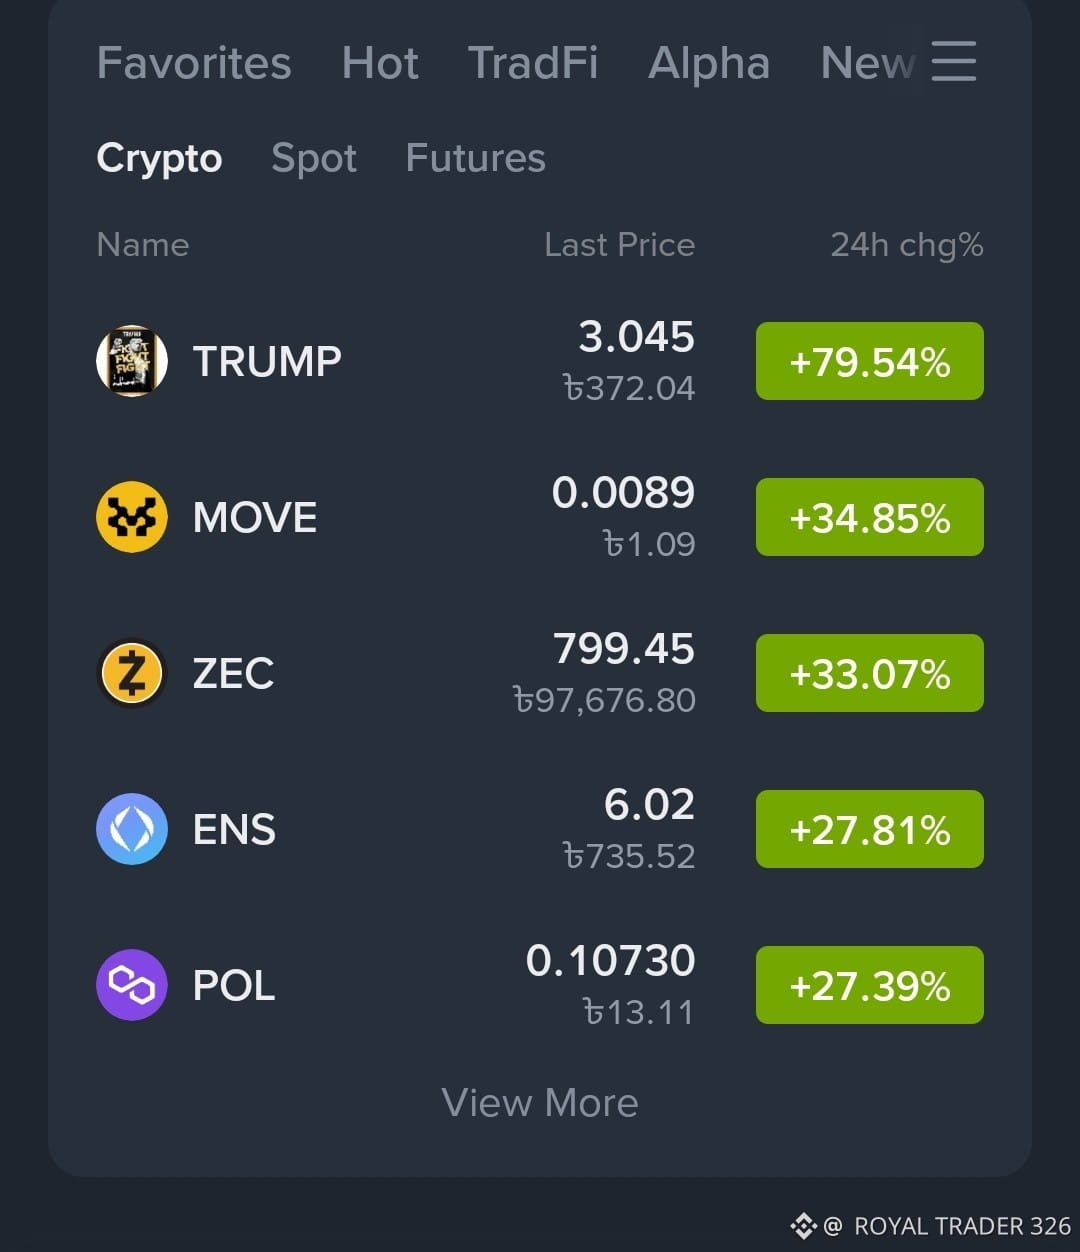Tap the +33.07% change badge
Screen dimensions: 1080x1252
click(870, 673)
